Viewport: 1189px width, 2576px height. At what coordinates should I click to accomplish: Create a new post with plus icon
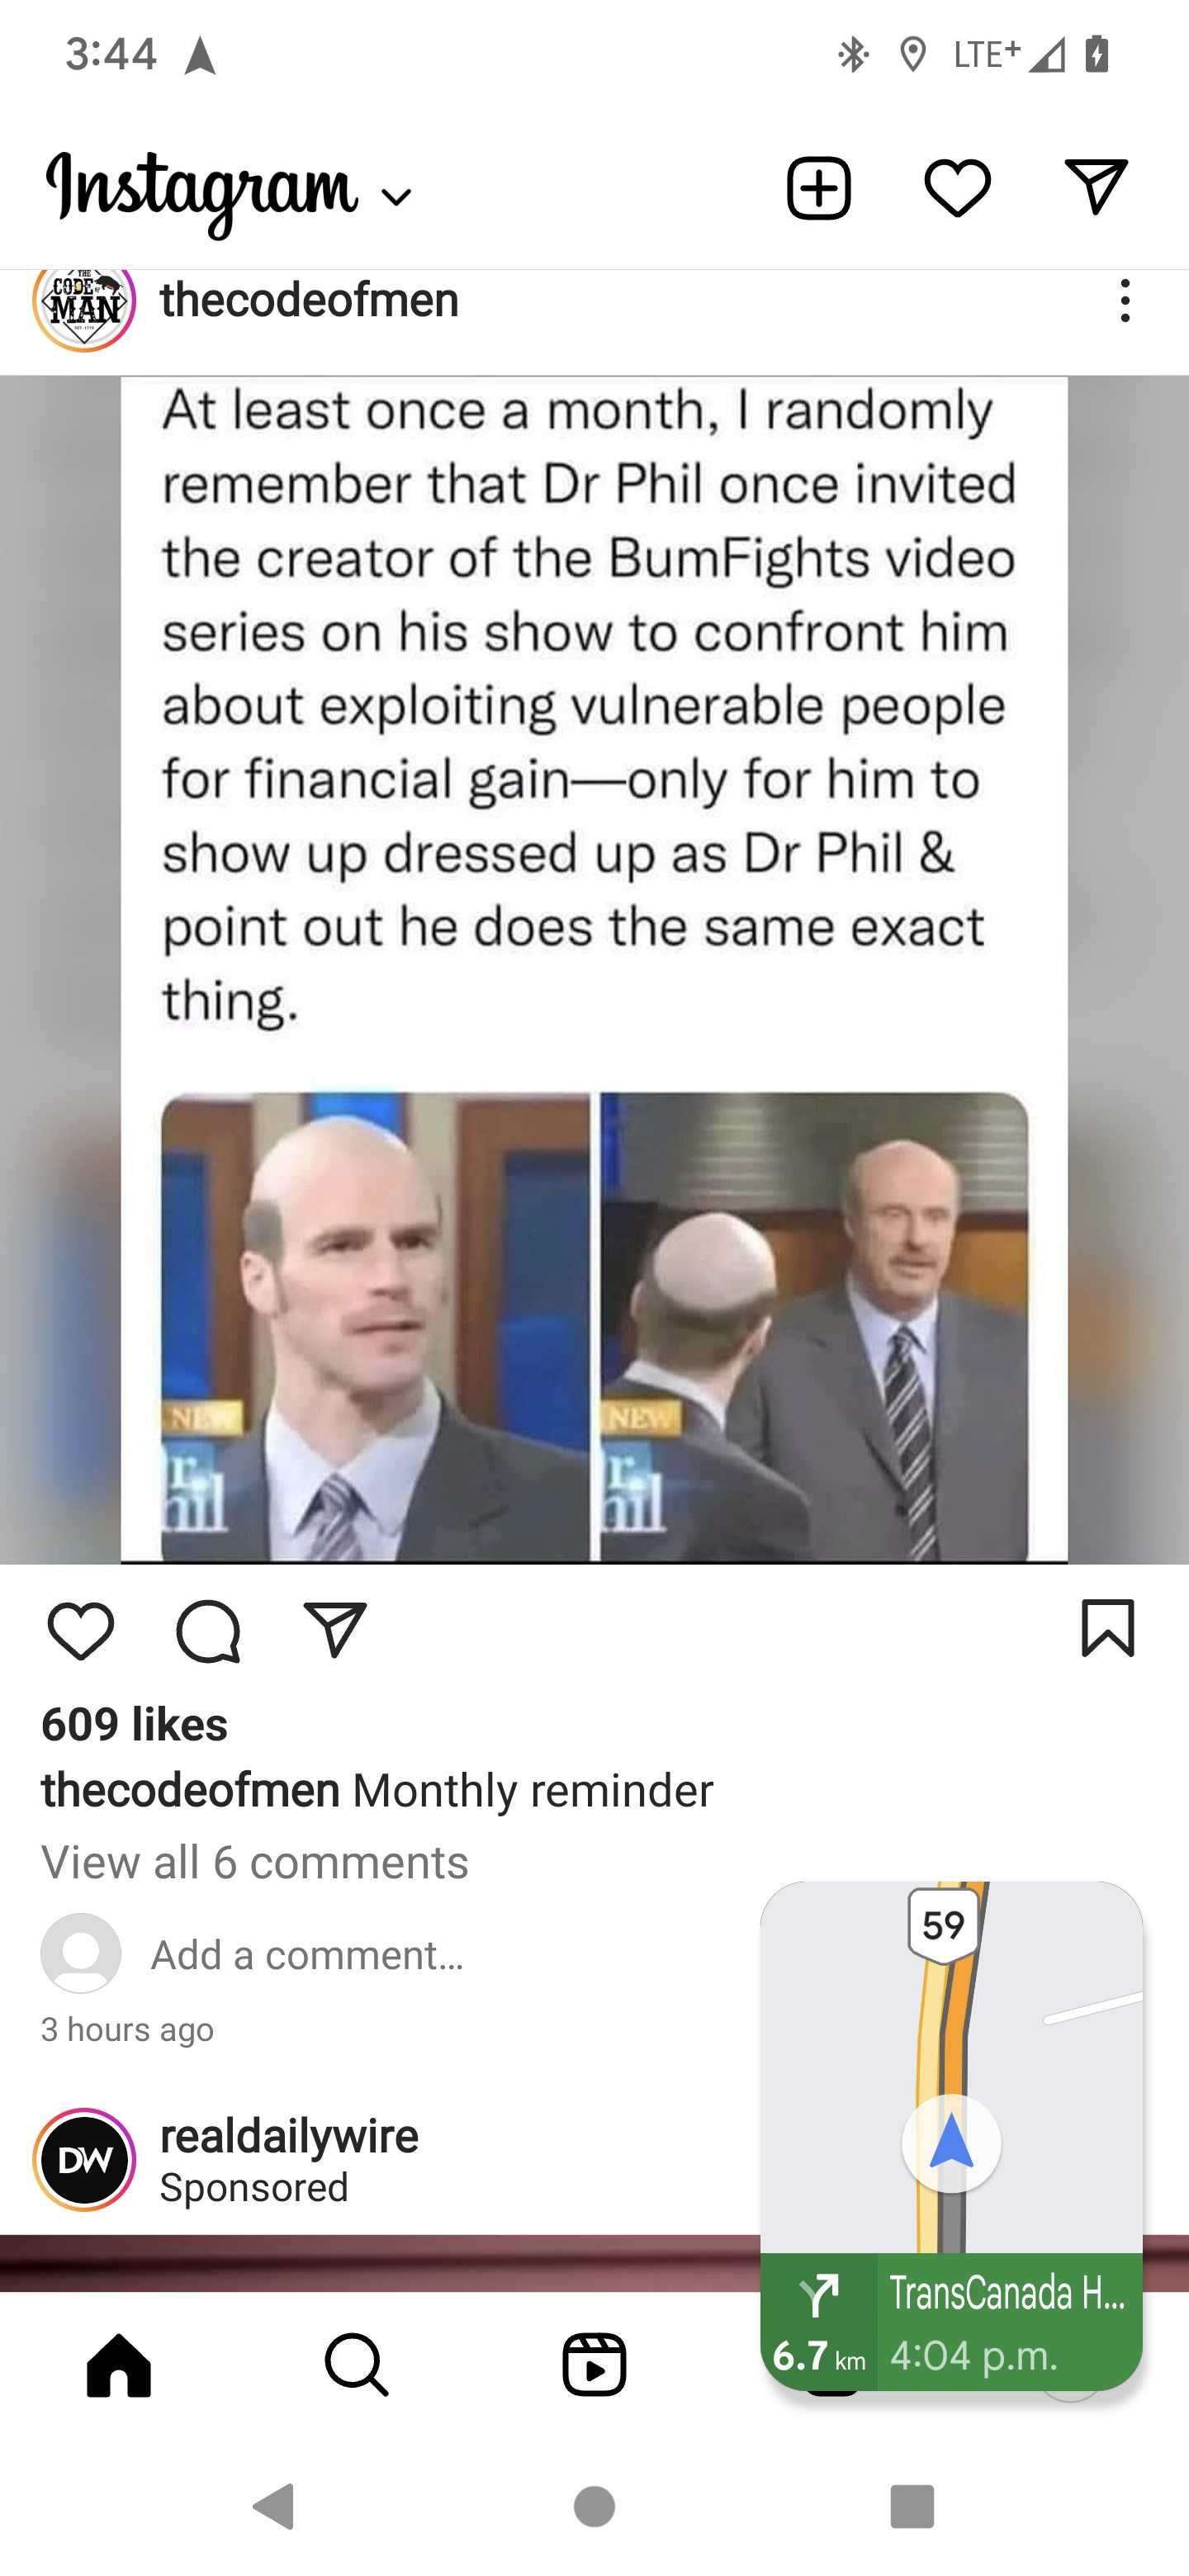tap(818, 188)
